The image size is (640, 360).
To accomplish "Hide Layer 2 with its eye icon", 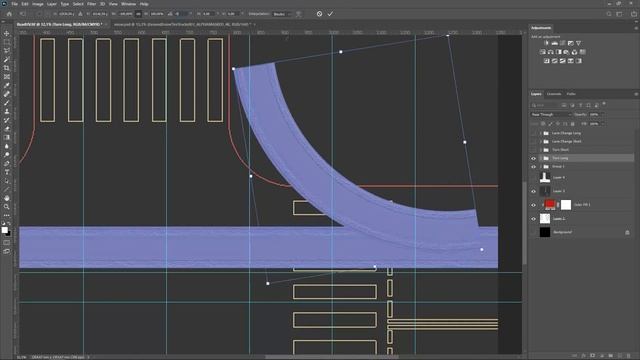I will pos(533,219).
